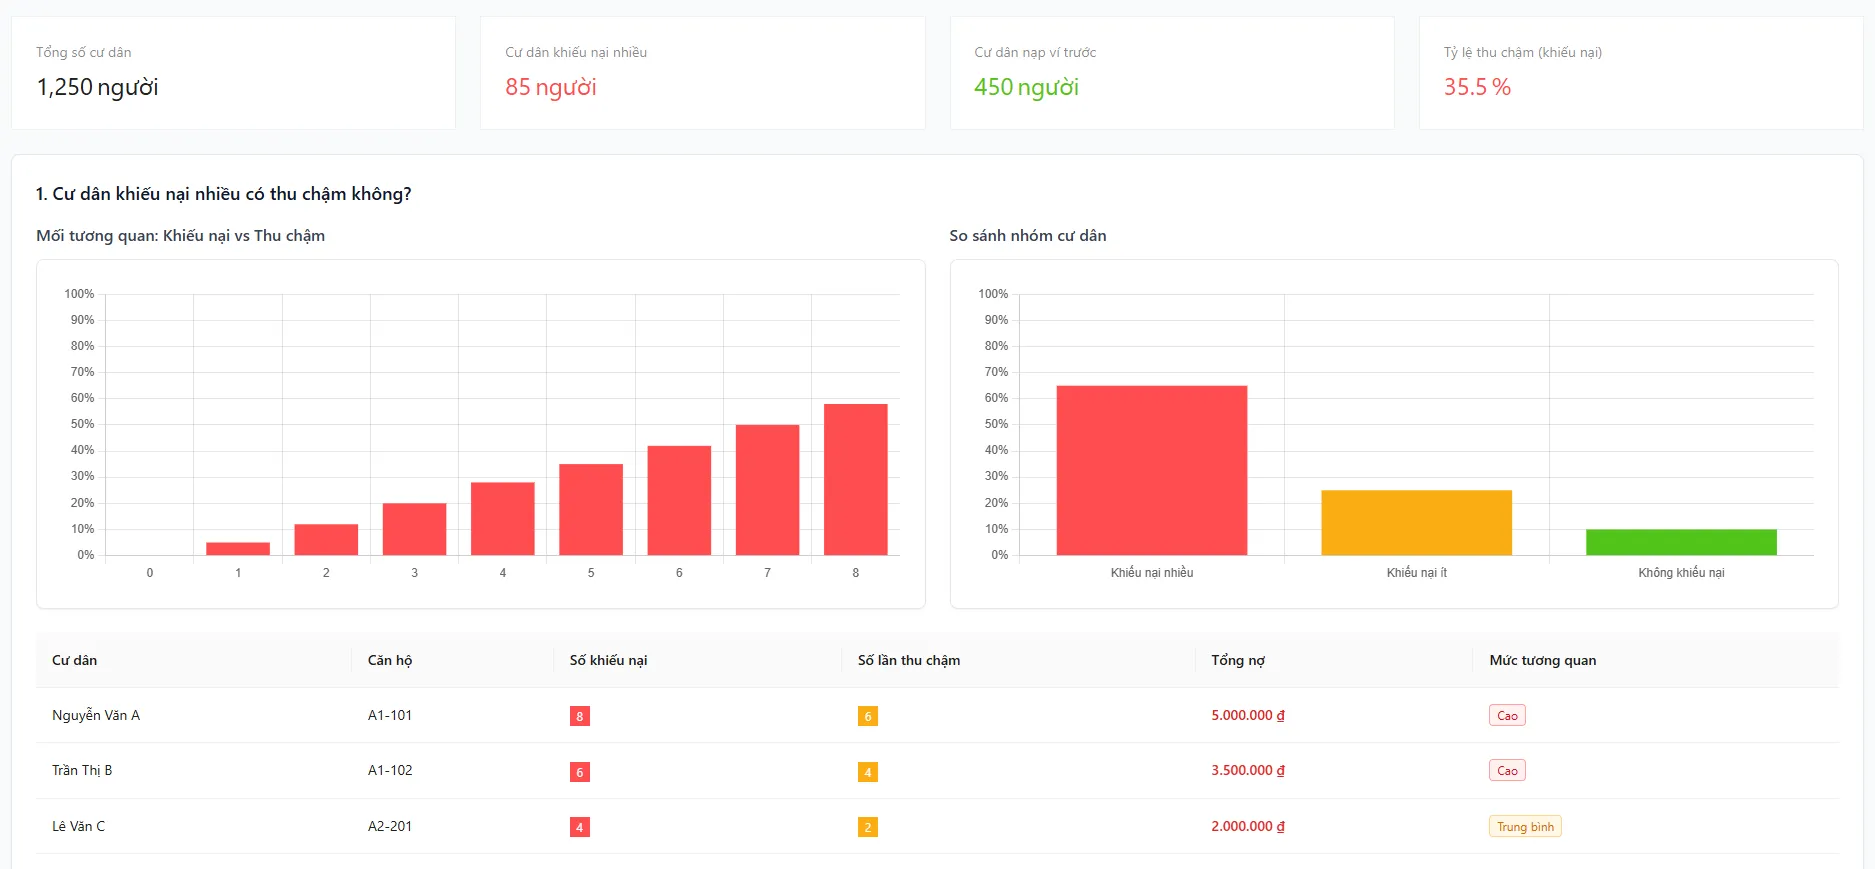Select resident "Trần Thị B" in the table

click(82, 770)
